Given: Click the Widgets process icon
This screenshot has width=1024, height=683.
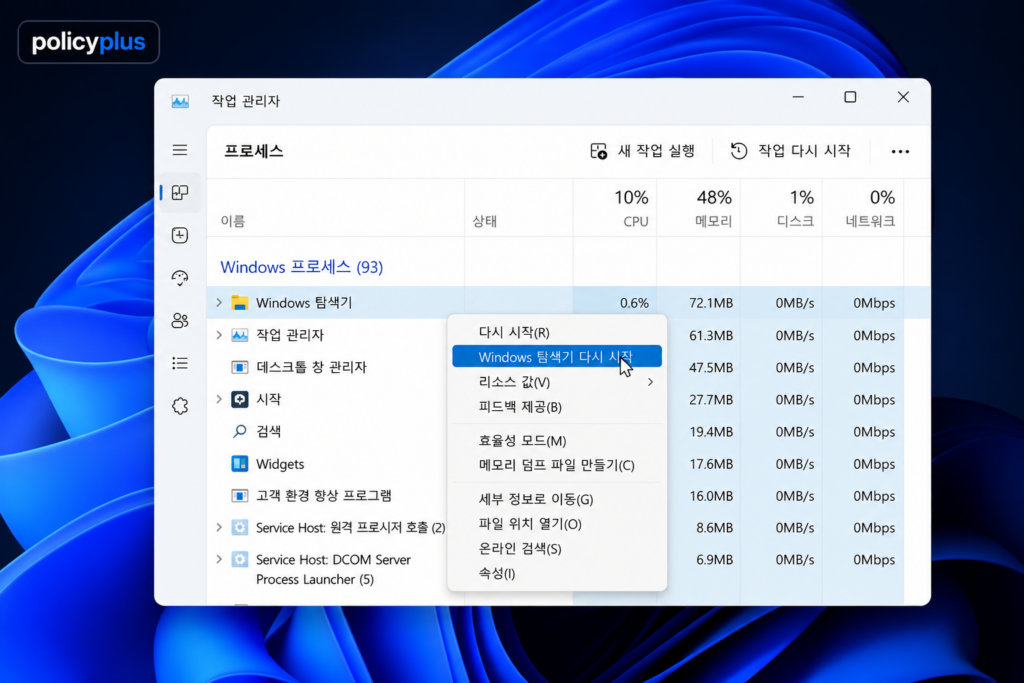Looking at the screenshot, I should click(x=240, y=464).
